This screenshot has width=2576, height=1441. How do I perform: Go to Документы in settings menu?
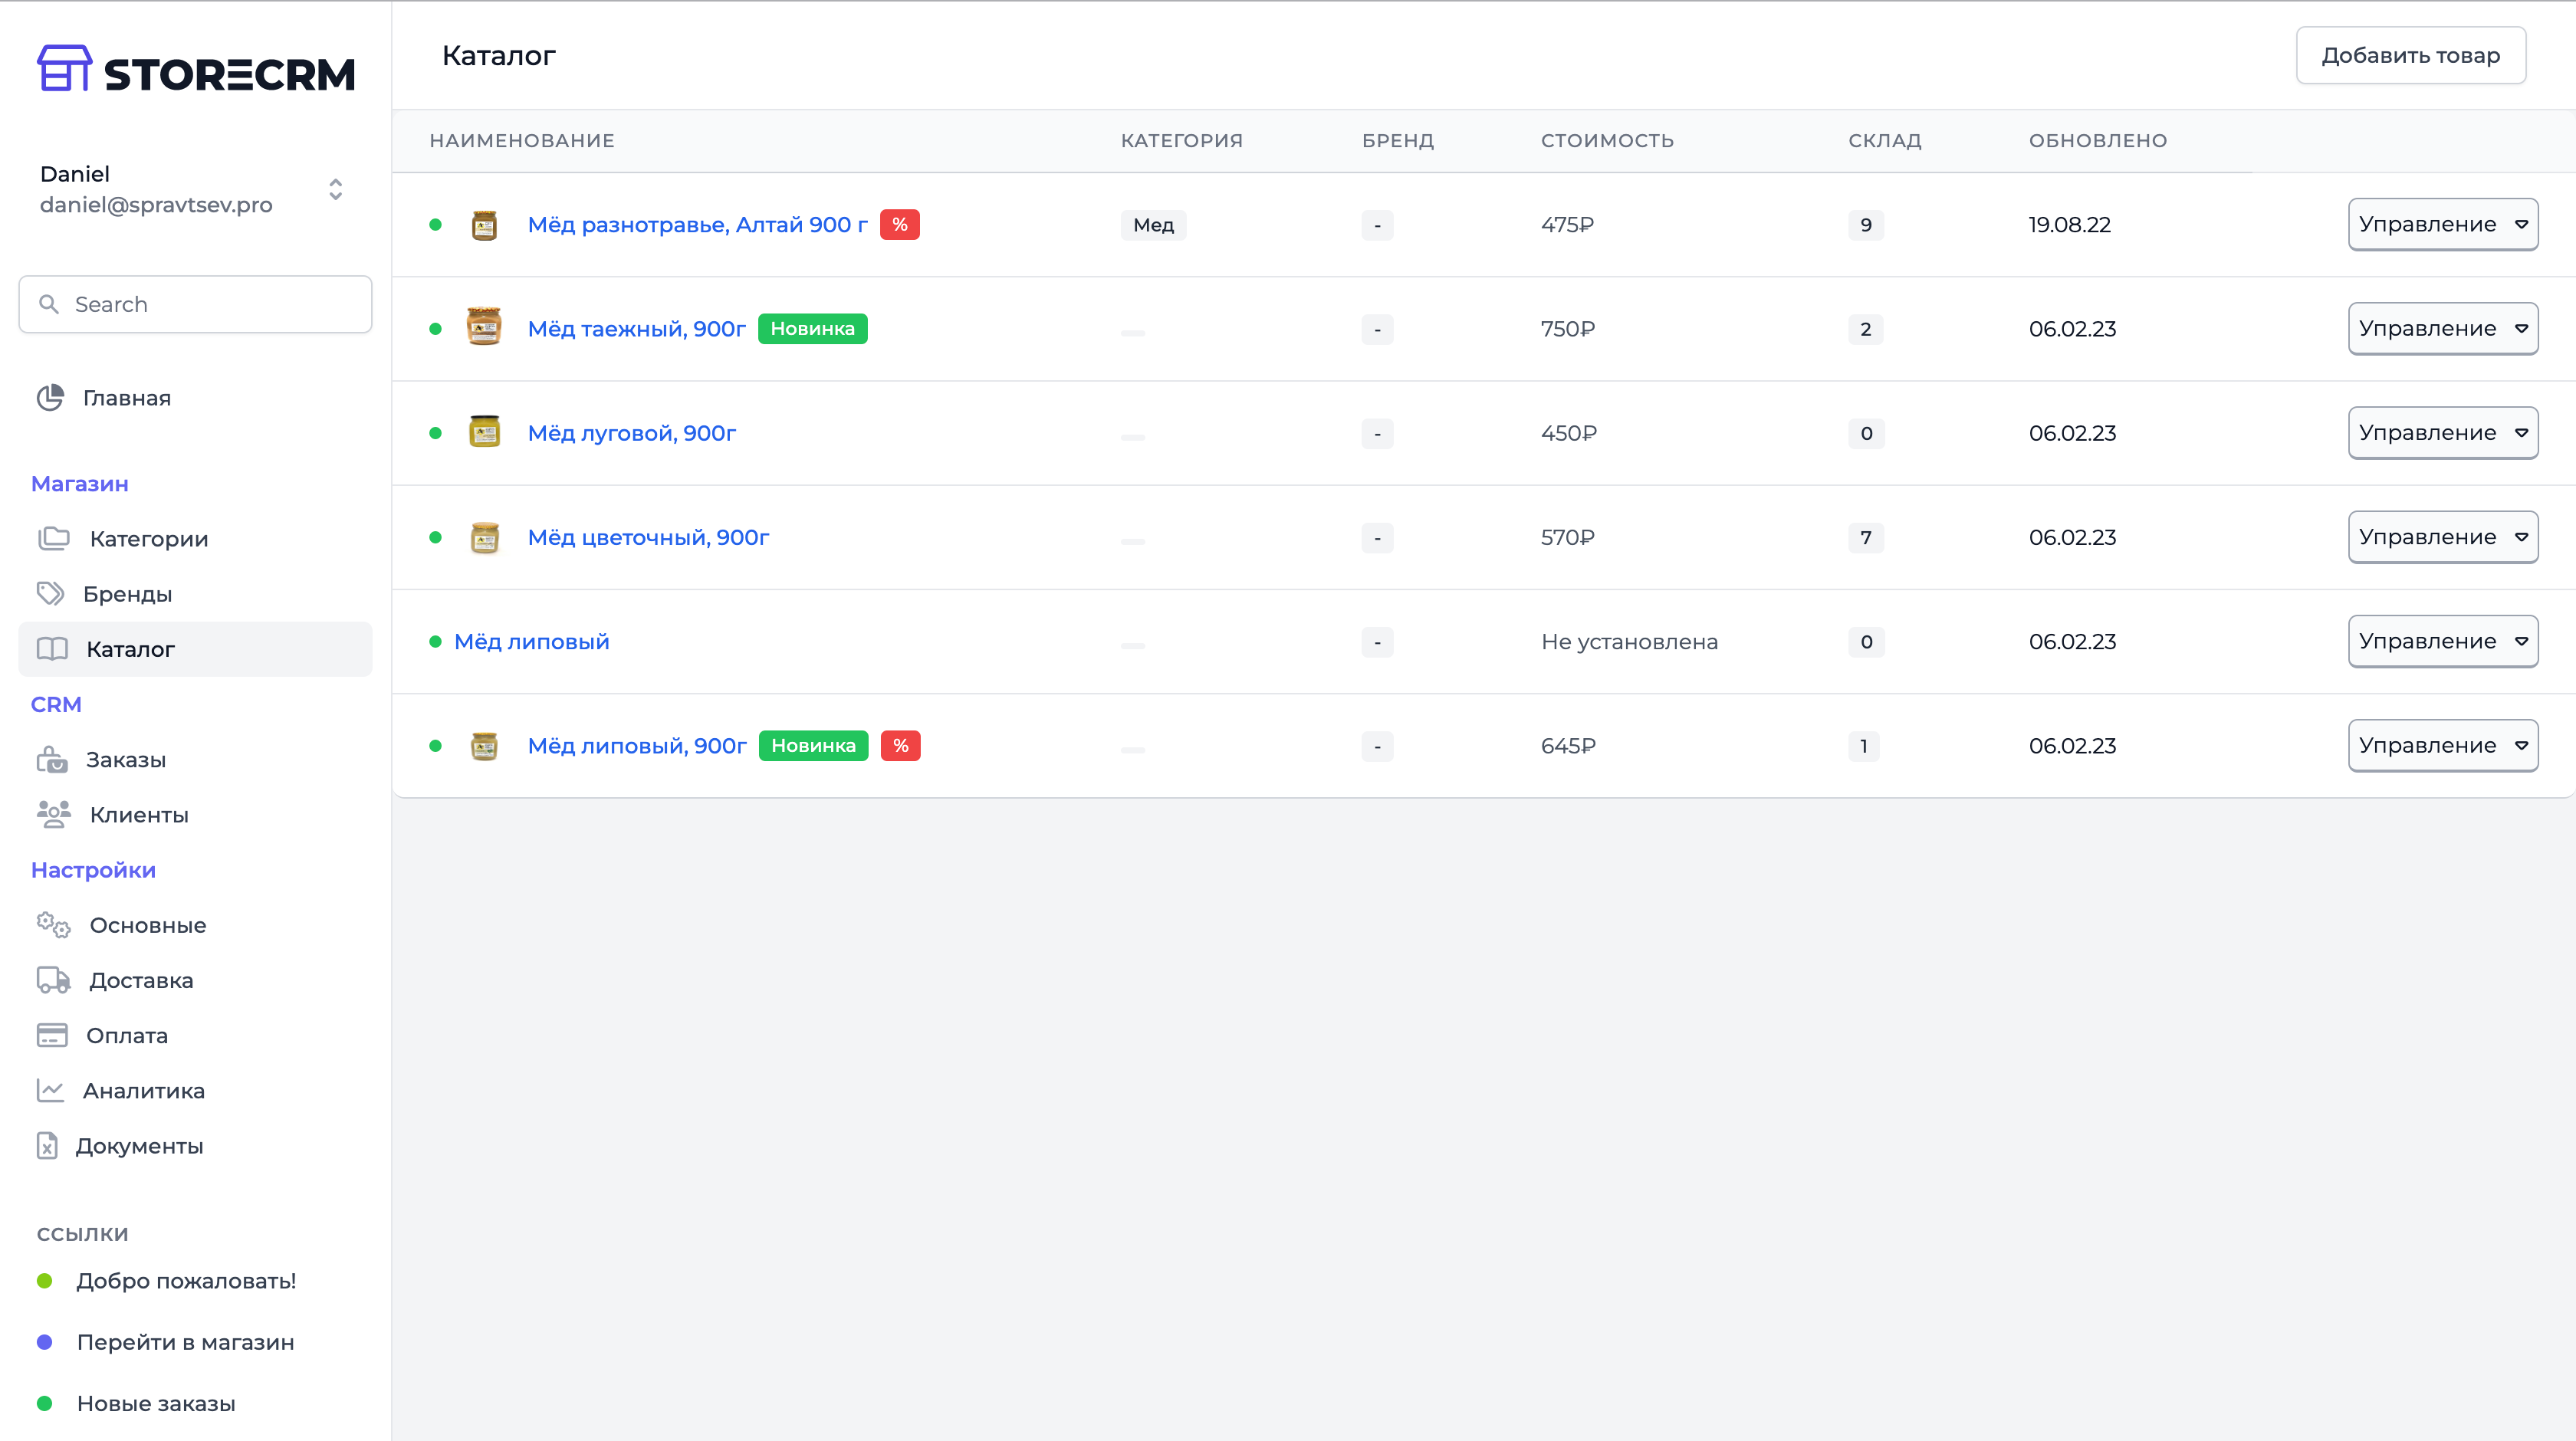pos(139,1146)
